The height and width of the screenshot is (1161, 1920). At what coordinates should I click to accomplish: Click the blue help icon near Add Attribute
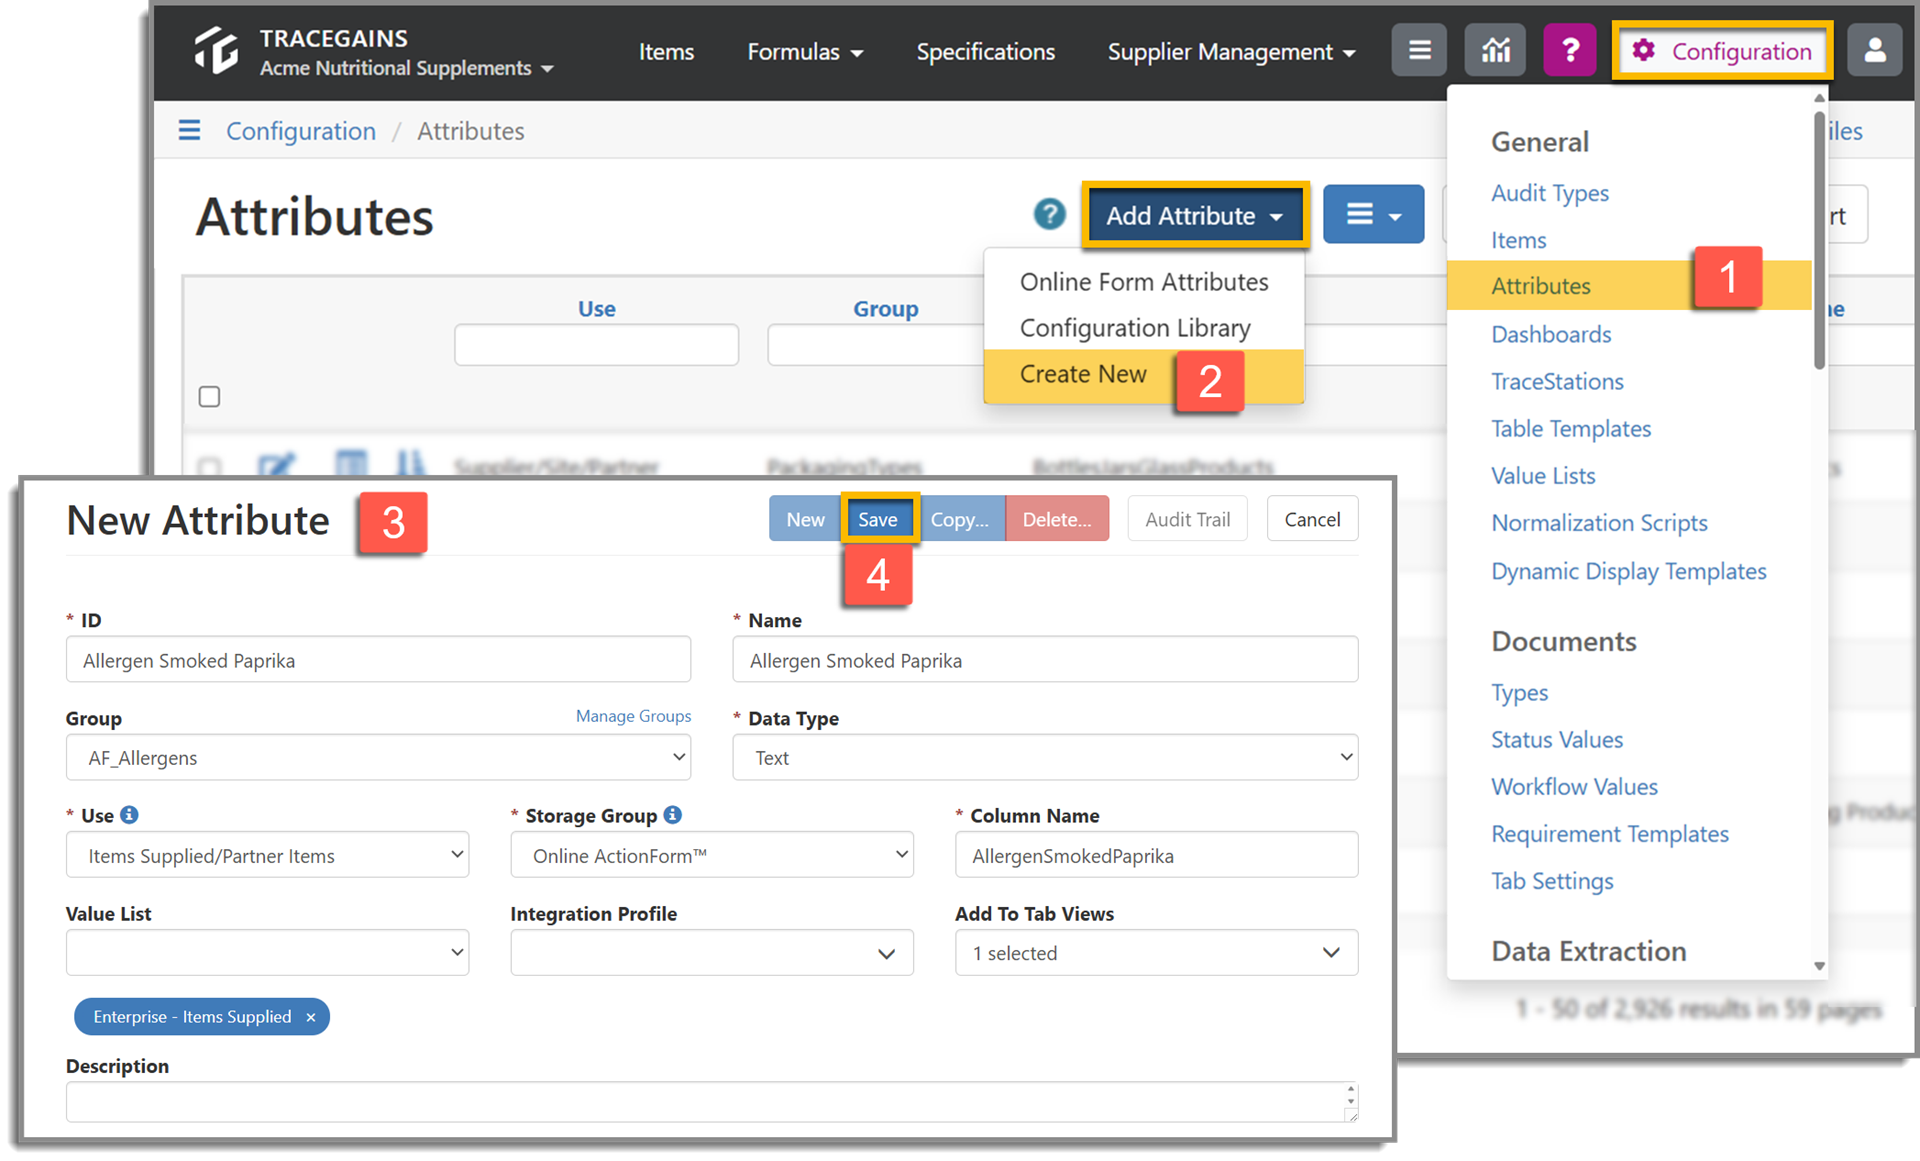tap(1049, 214)
